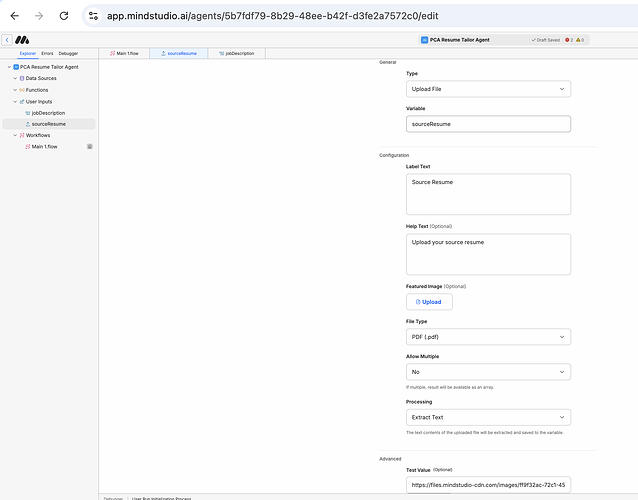Open the File Type dropdown showing PDF
The image size is (638, 500).
coord(488,337)
